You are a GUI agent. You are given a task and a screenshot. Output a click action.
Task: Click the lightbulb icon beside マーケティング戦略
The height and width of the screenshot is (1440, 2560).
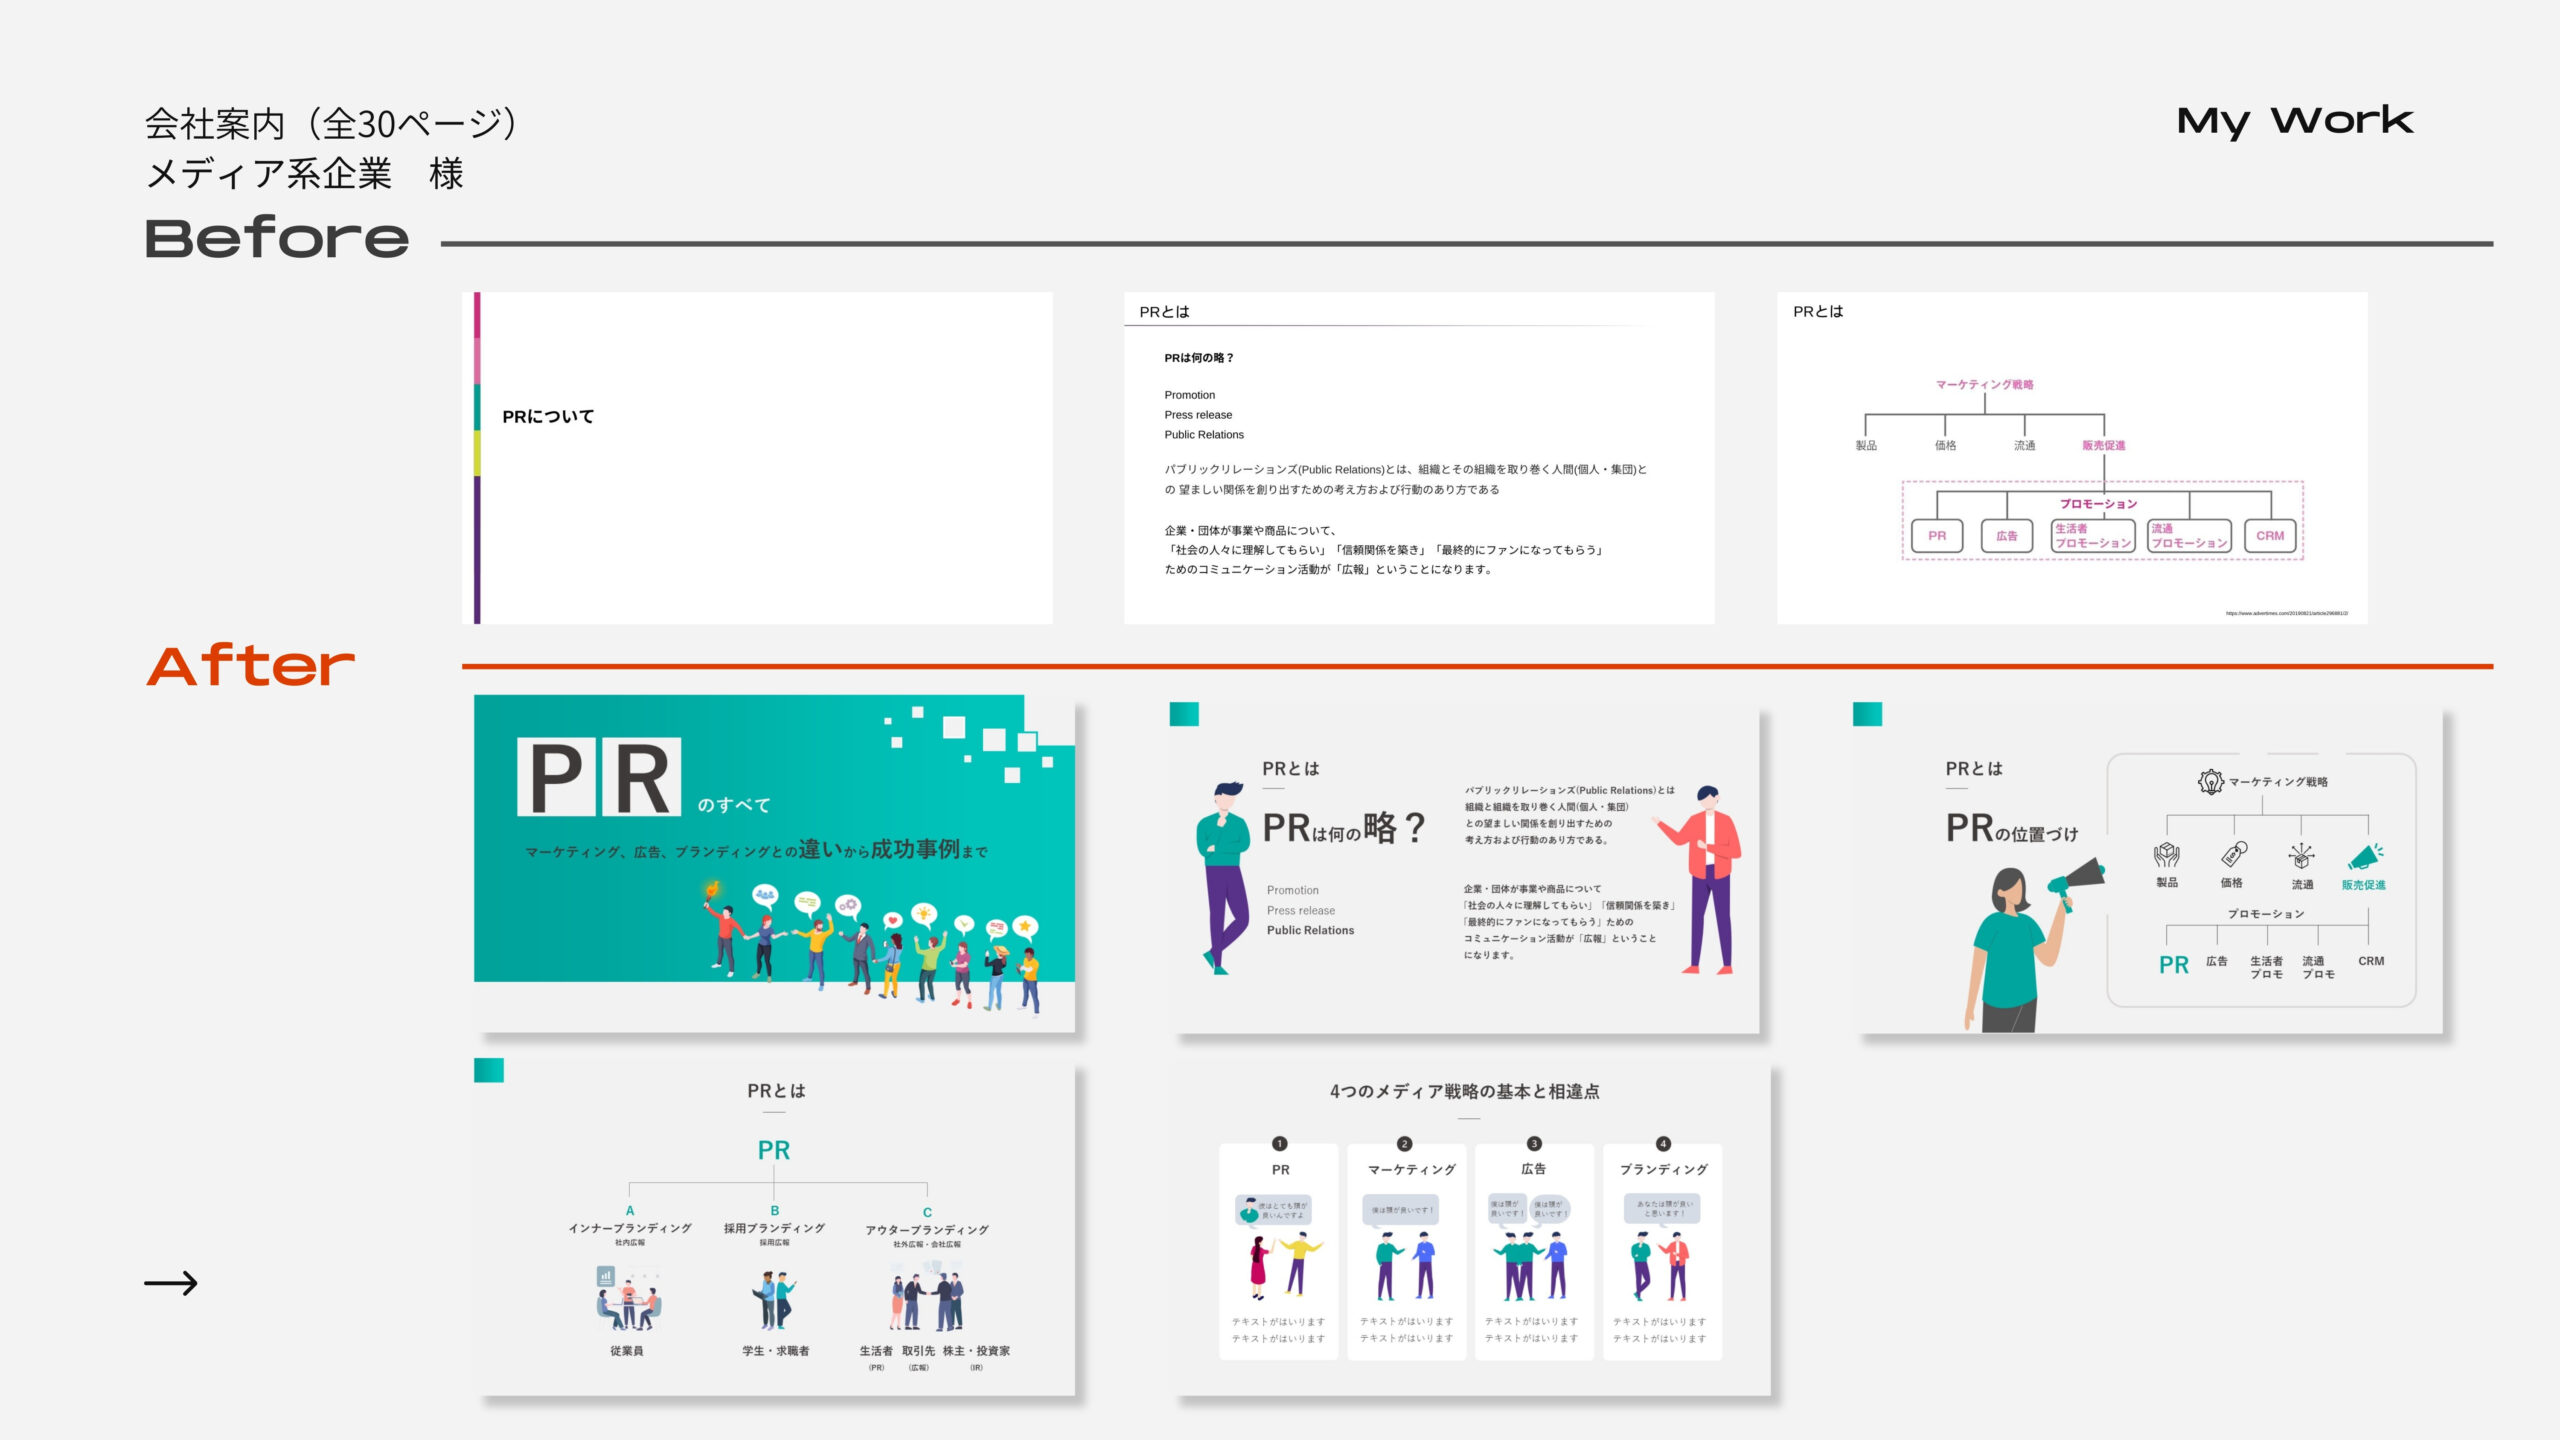[x=2210, y=781]
